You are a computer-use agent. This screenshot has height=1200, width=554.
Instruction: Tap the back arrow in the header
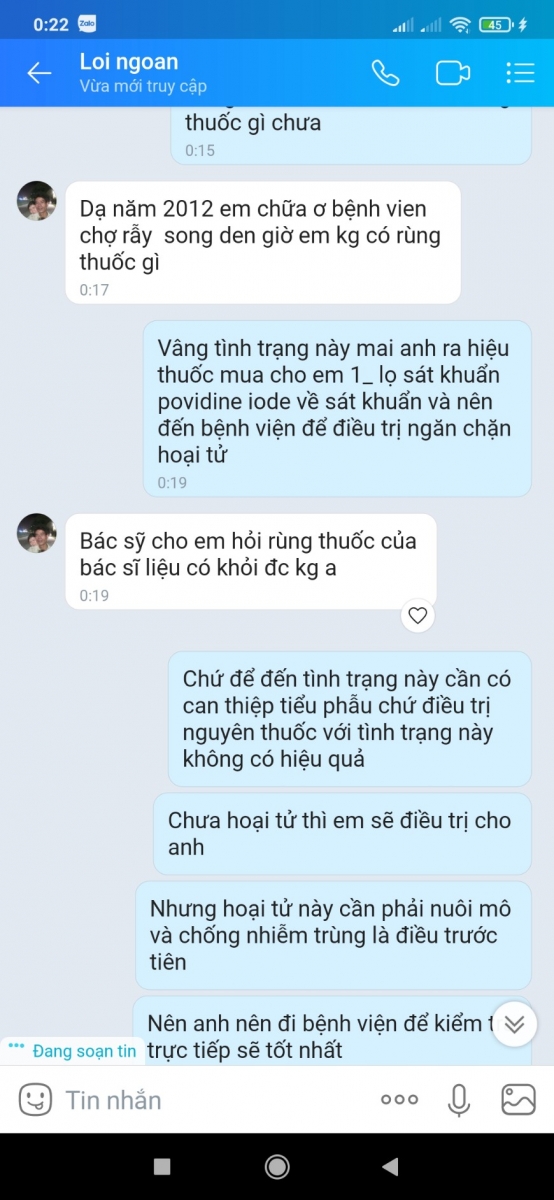[x=39, y=73]
